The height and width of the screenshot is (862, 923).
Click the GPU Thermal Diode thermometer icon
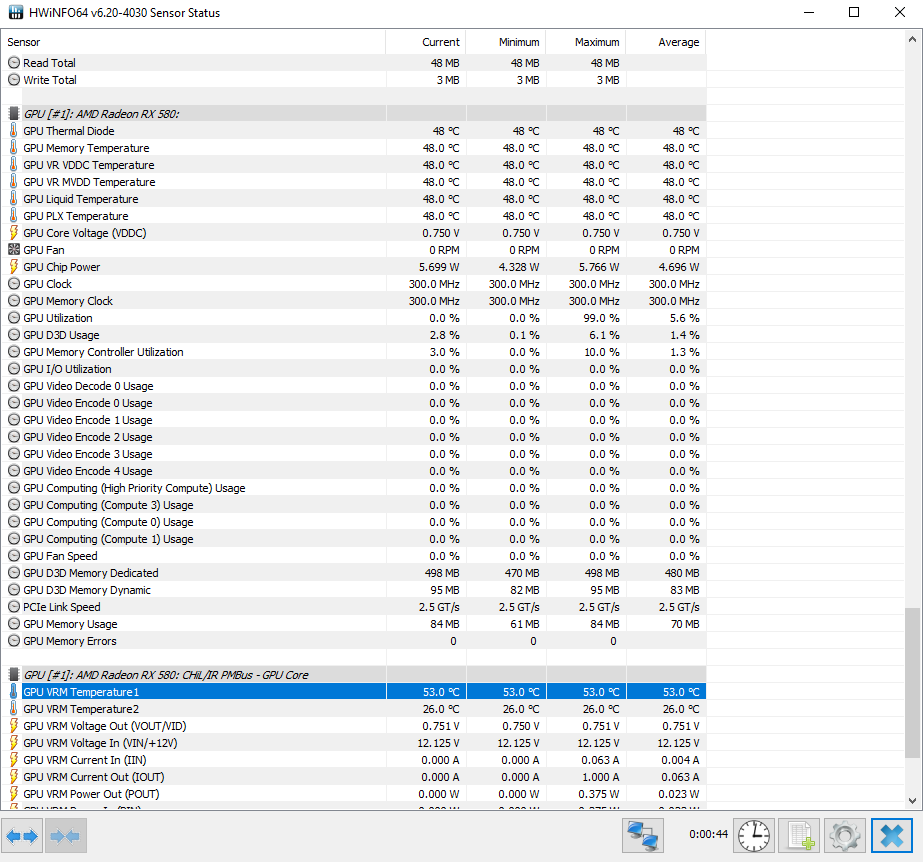click(14, 131)
